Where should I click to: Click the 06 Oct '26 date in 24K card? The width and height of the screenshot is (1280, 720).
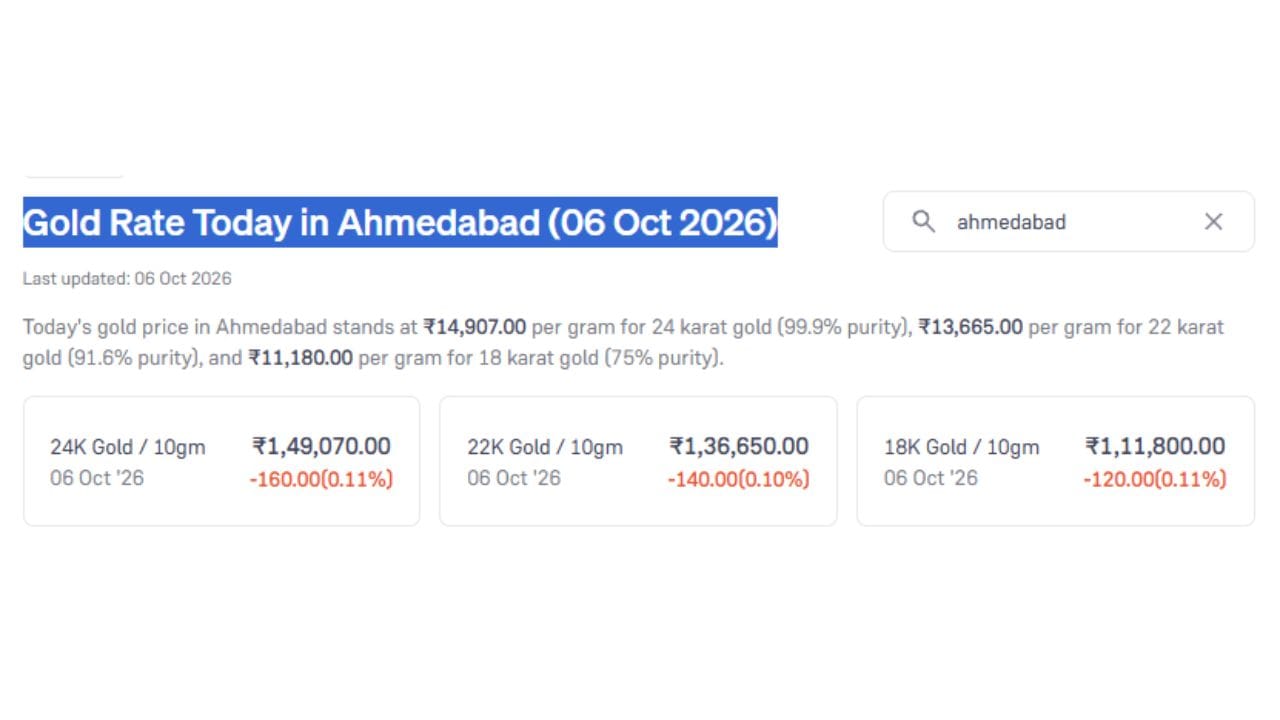click(x=97, y=478)
